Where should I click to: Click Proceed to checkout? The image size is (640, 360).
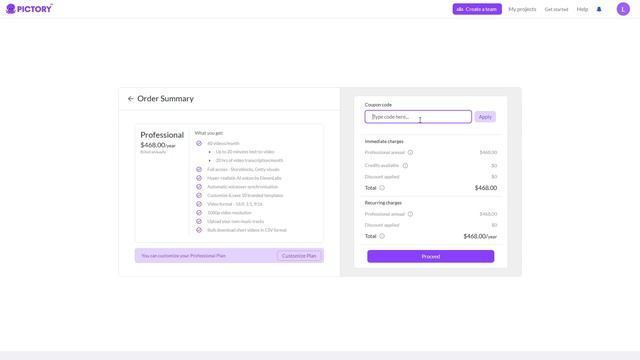430,256
